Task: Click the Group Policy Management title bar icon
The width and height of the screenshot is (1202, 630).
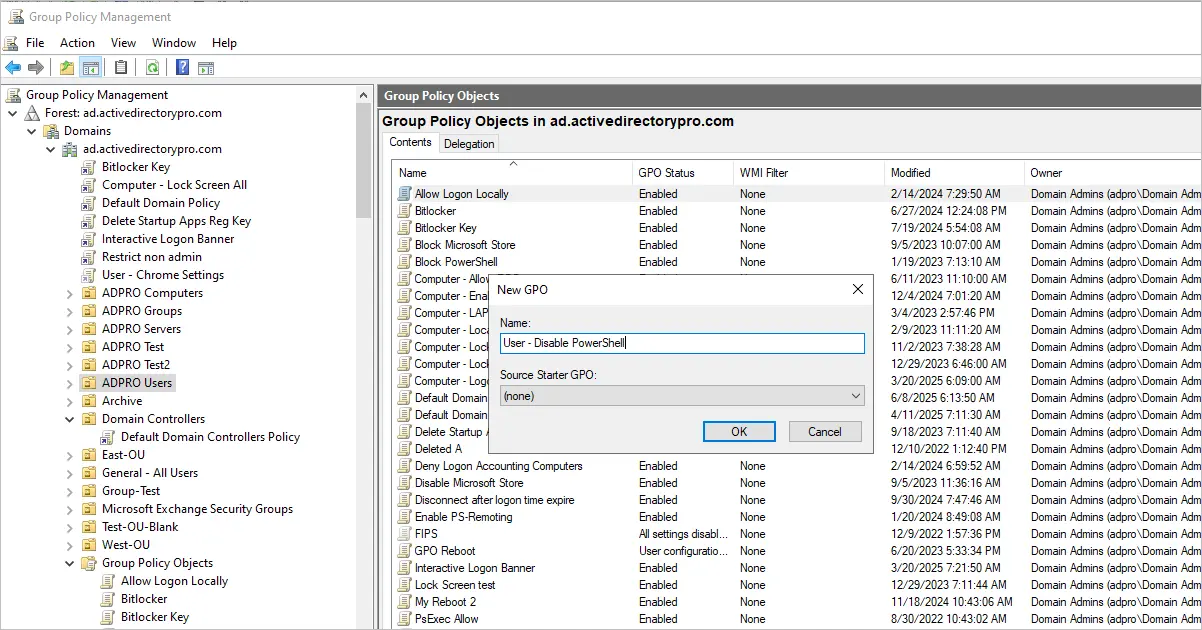Action: pyautogui.click(x=15, y=16)
